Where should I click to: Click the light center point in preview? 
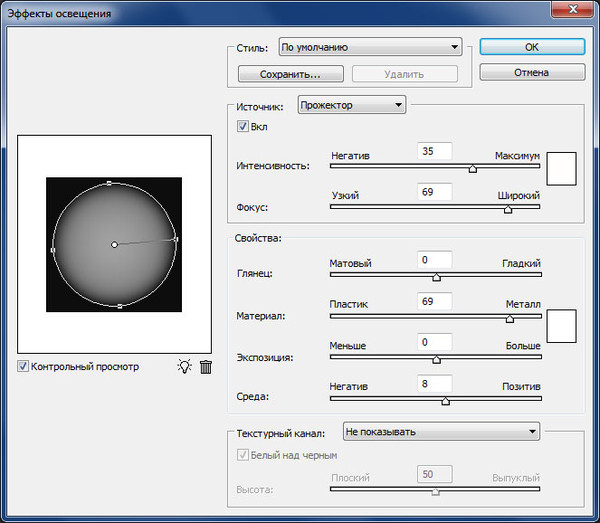pos(114,244)
